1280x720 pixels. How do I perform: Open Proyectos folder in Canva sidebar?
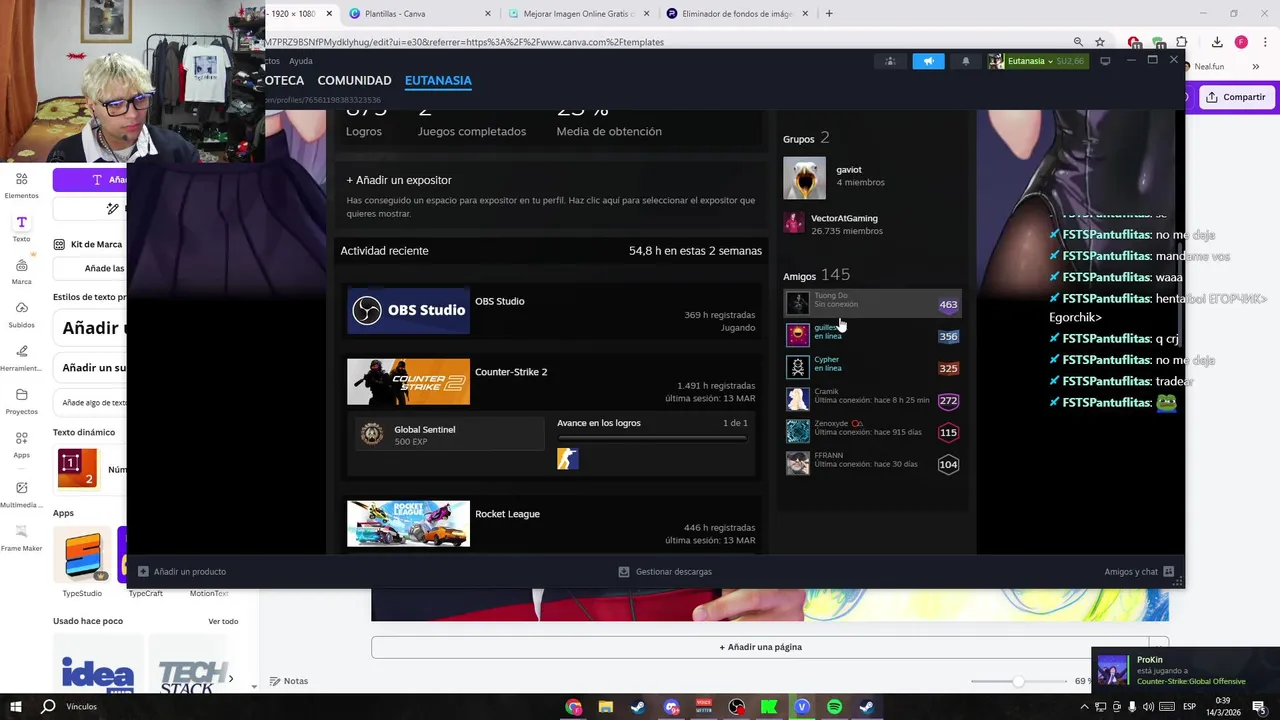pyautogui.click(x=21, y=401)
